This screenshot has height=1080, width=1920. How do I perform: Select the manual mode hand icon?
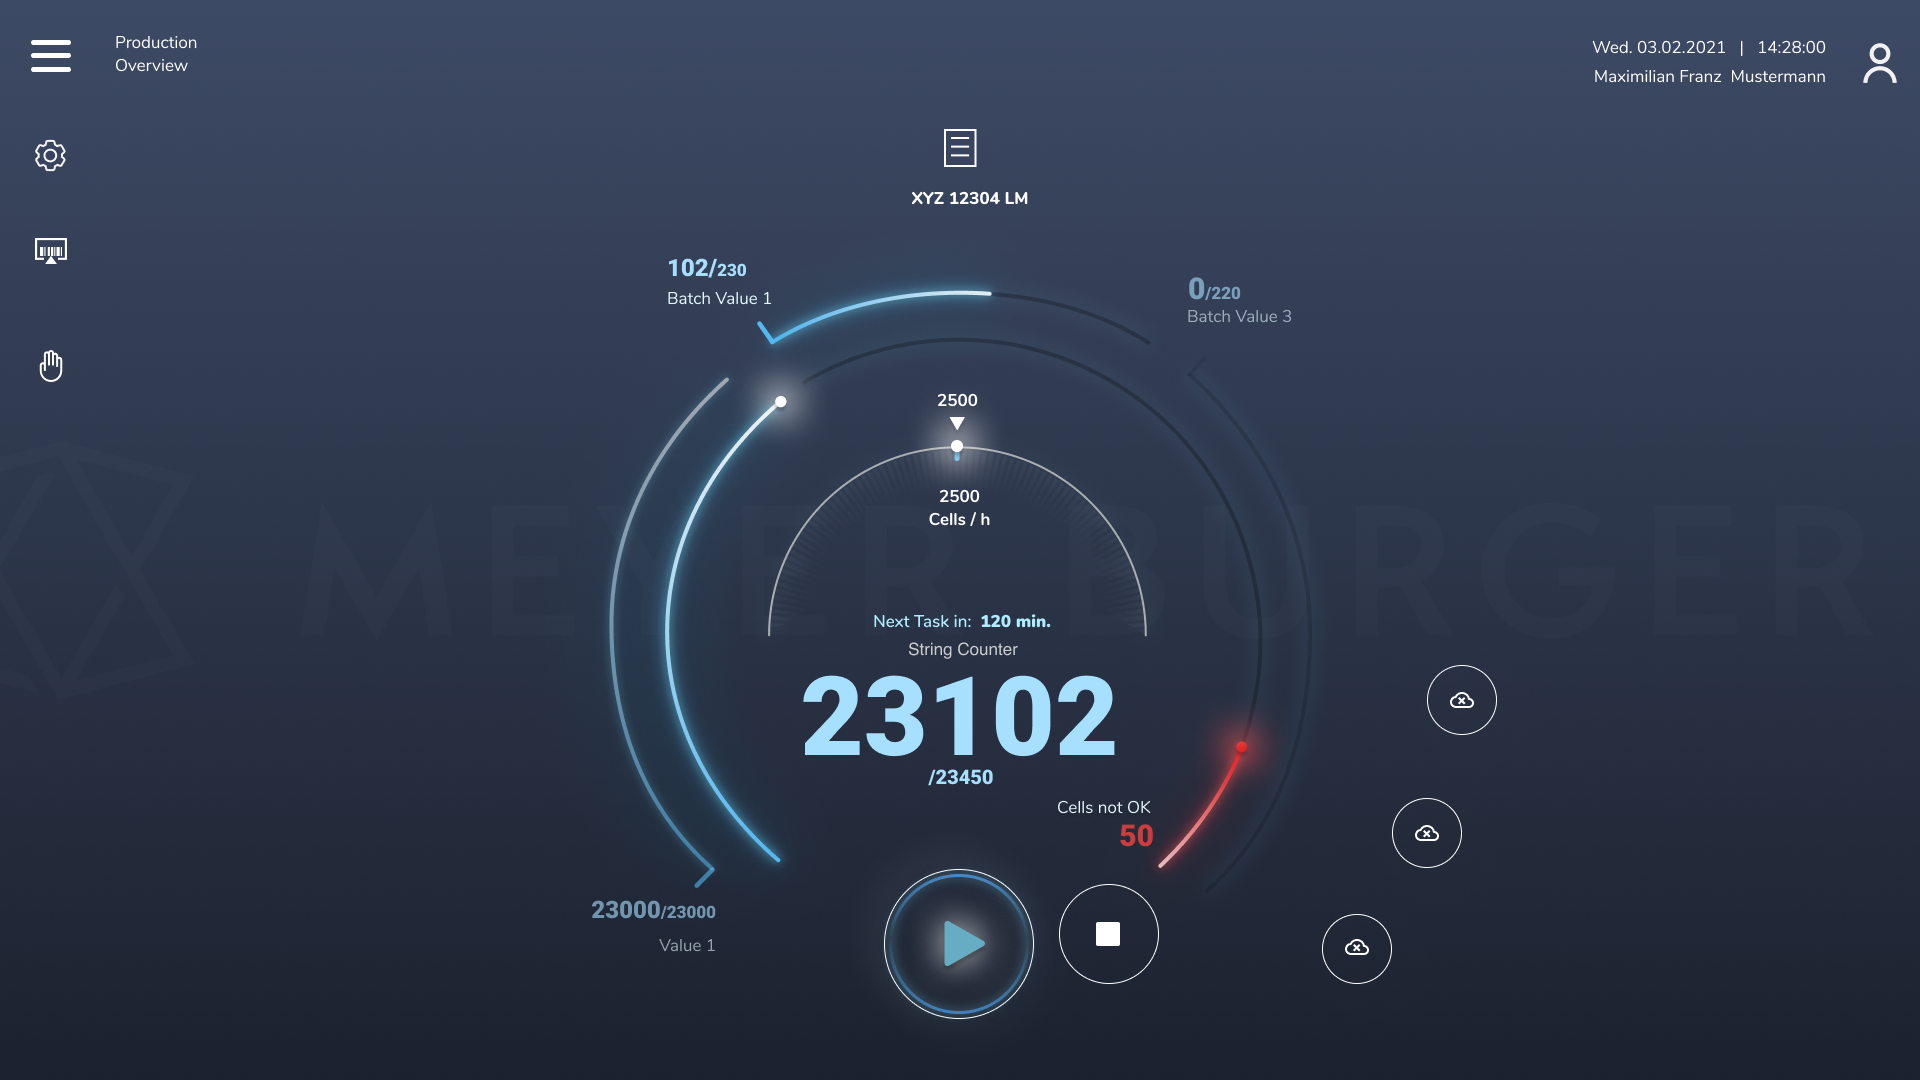pos(51,366)
